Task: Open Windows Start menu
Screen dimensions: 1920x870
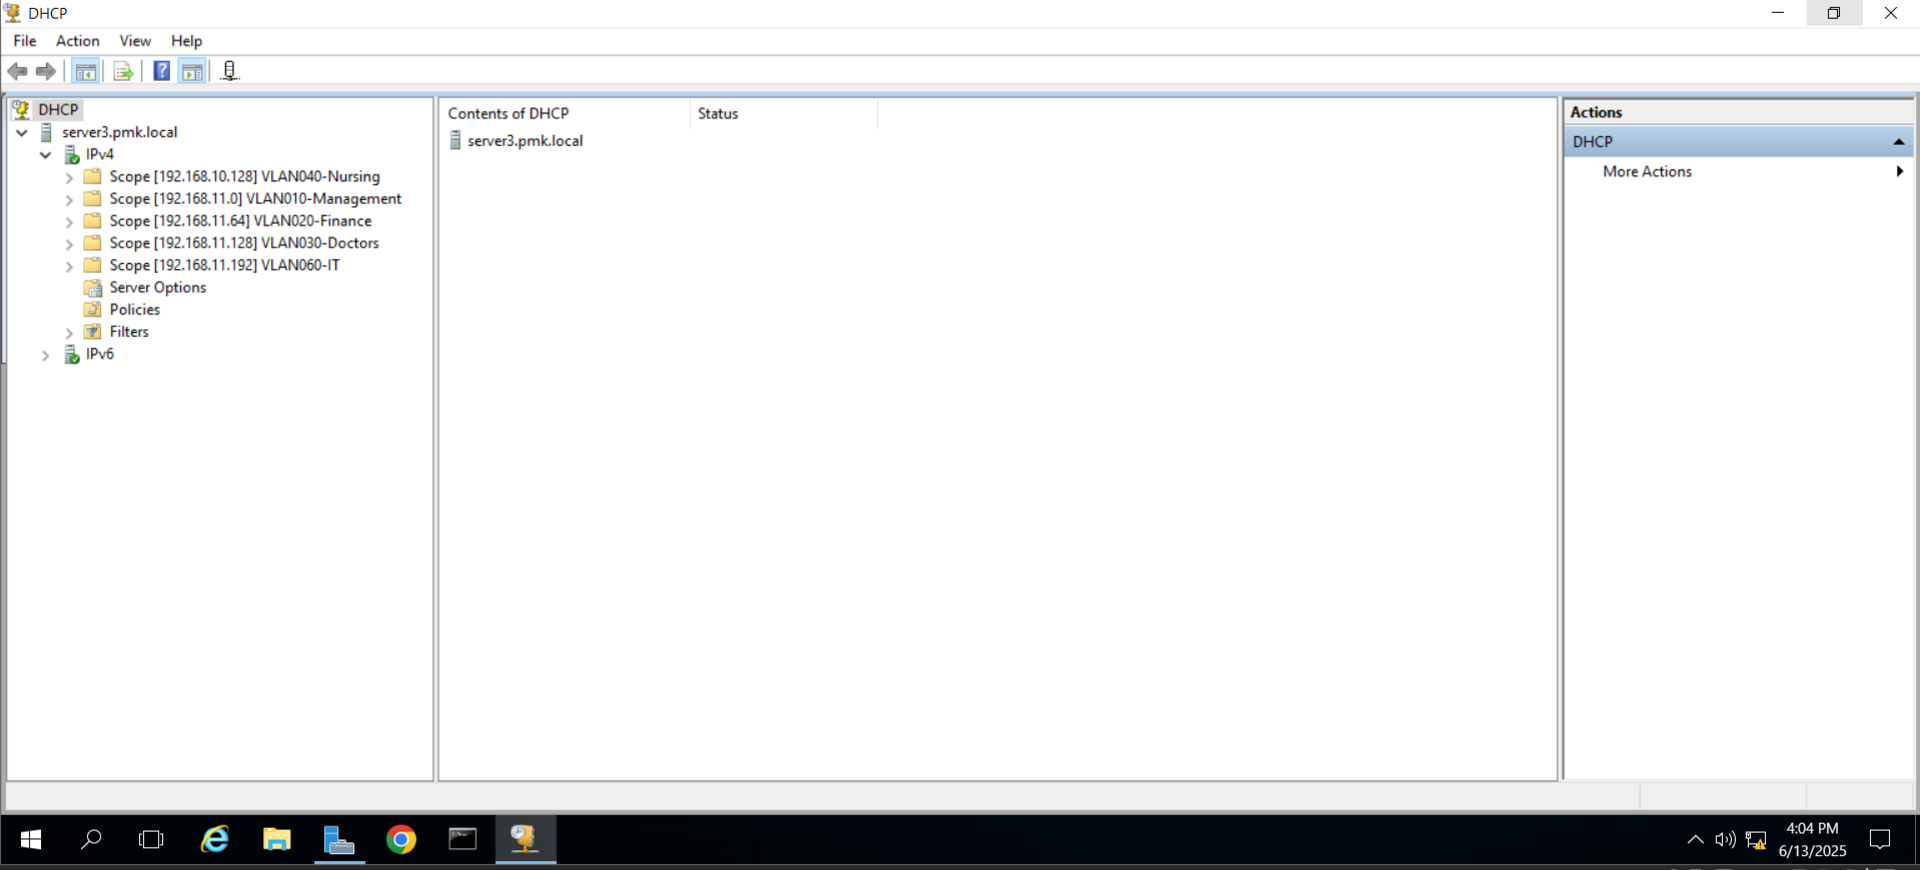Action: coord(31,840)
